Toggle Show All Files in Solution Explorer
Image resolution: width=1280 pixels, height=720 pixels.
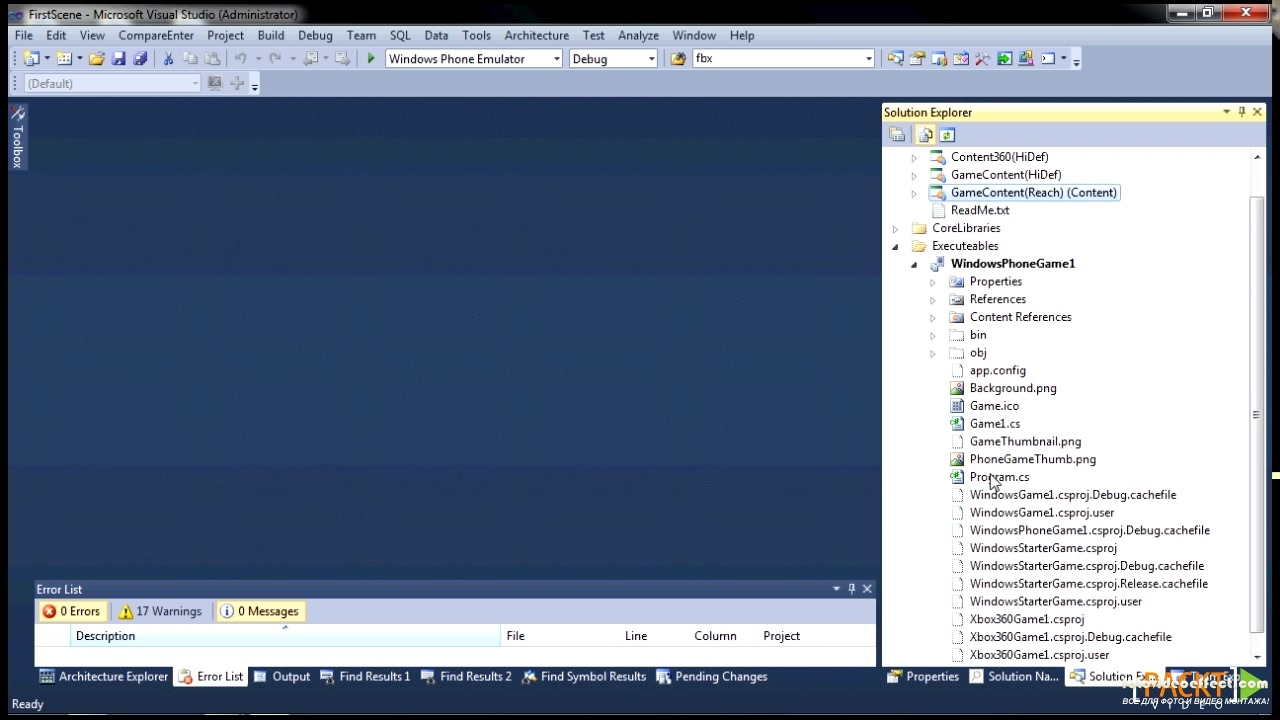[925, 135]
